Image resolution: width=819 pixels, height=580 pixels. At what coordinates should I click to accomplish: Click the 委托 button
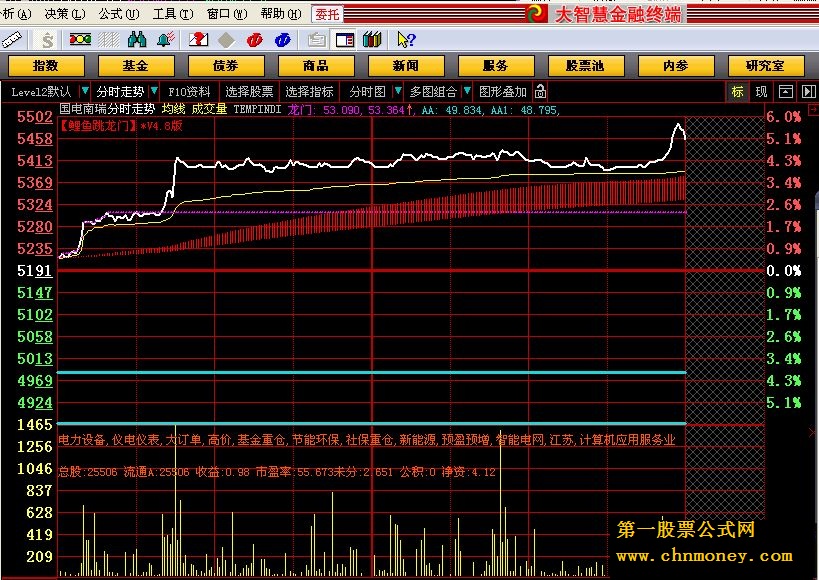point(327,14)
